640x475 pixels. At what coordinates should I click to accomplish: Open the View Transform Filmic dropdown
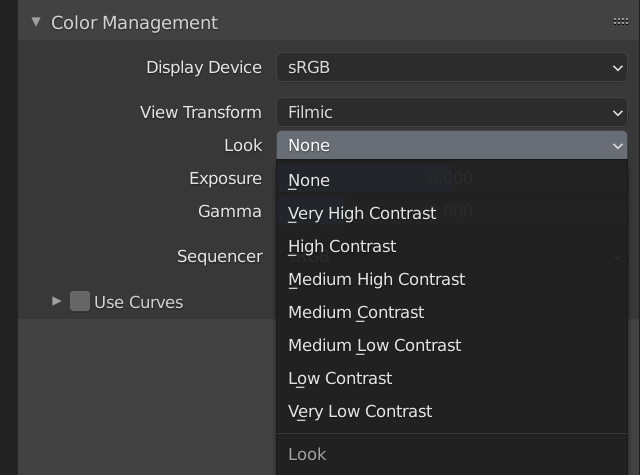click(x=450, y=112)
